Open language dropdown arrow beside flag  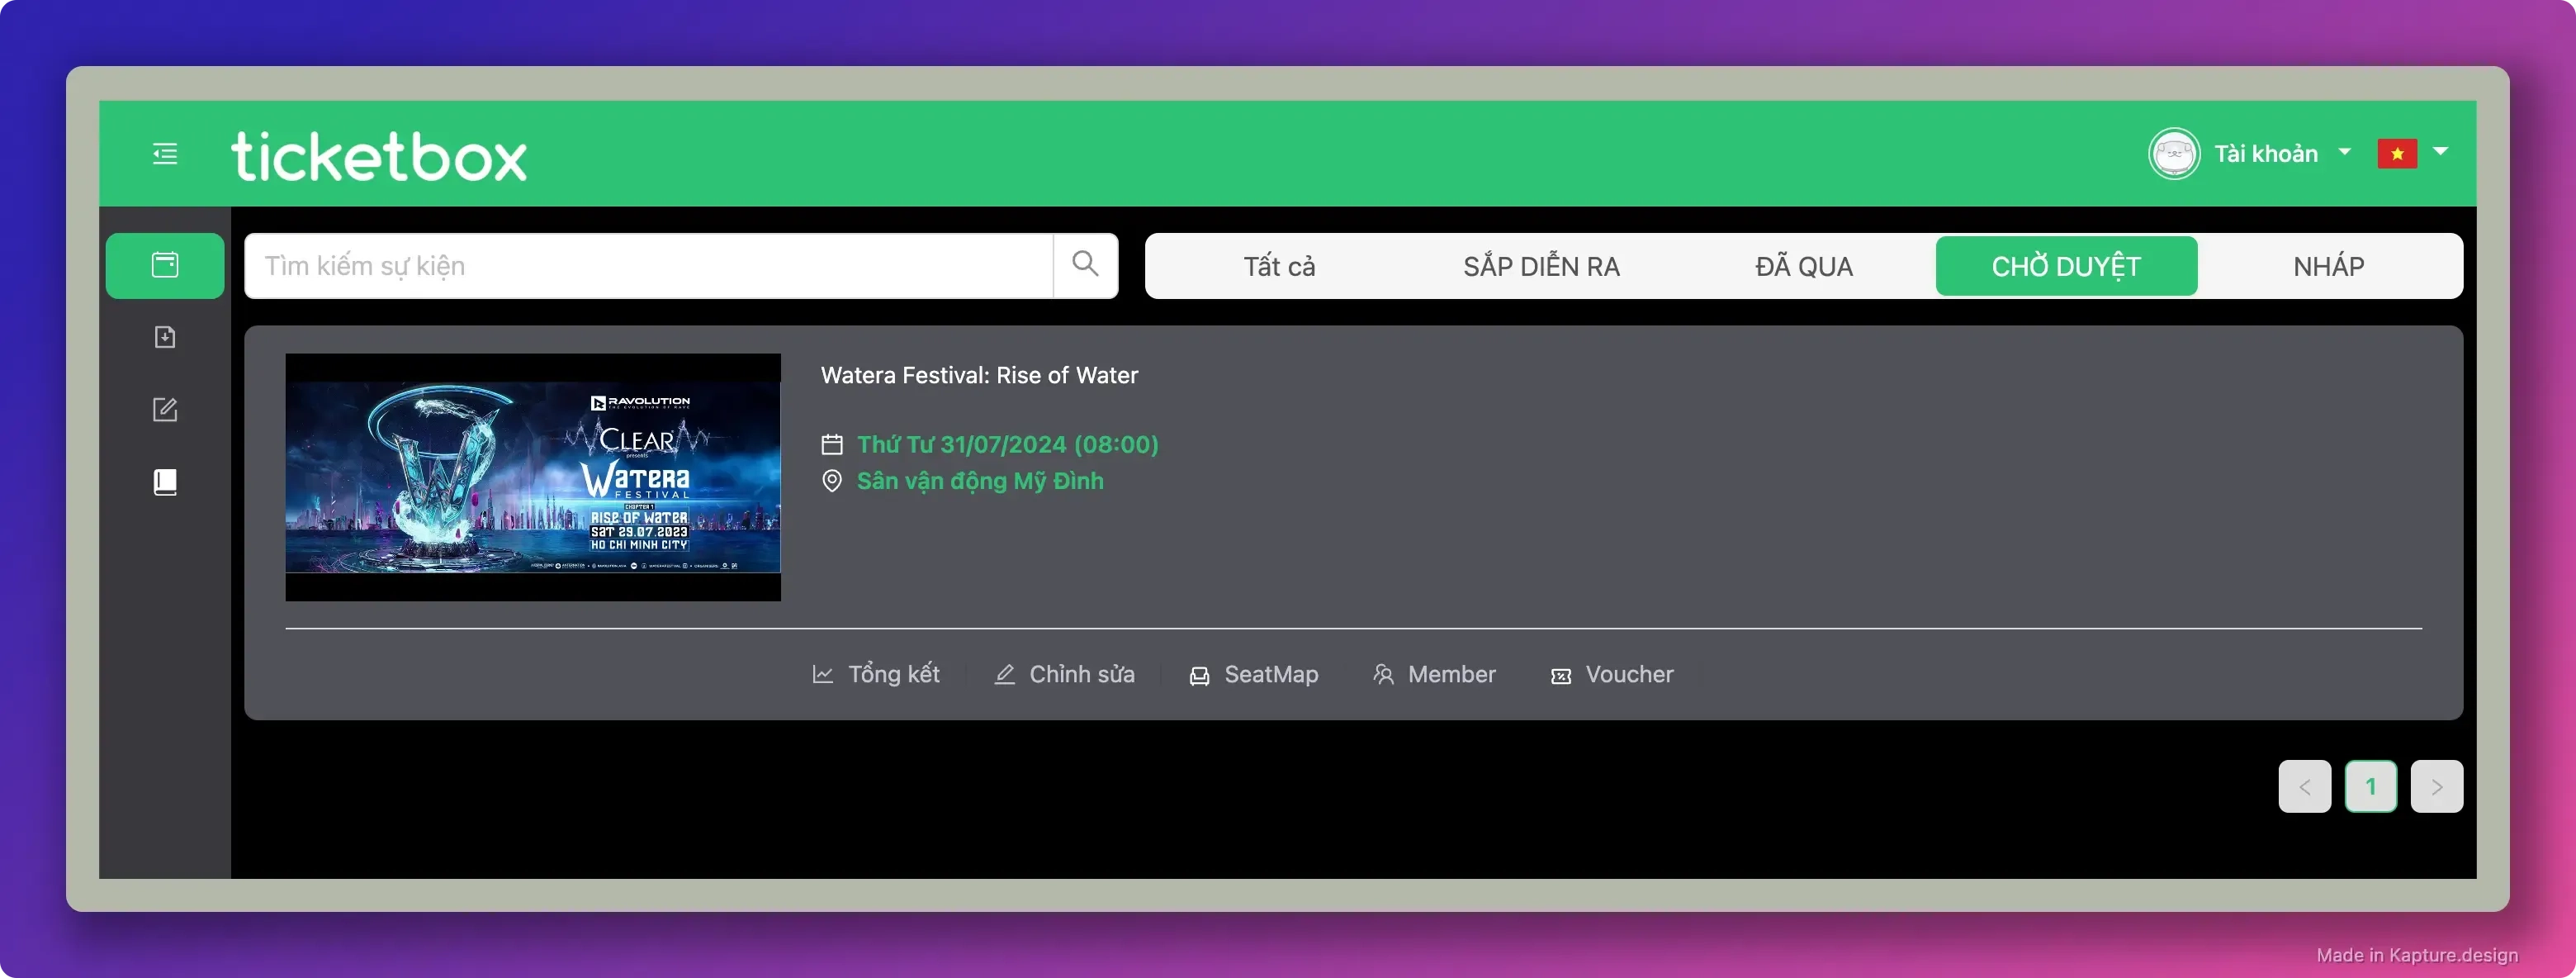(x=2440, y=152)
